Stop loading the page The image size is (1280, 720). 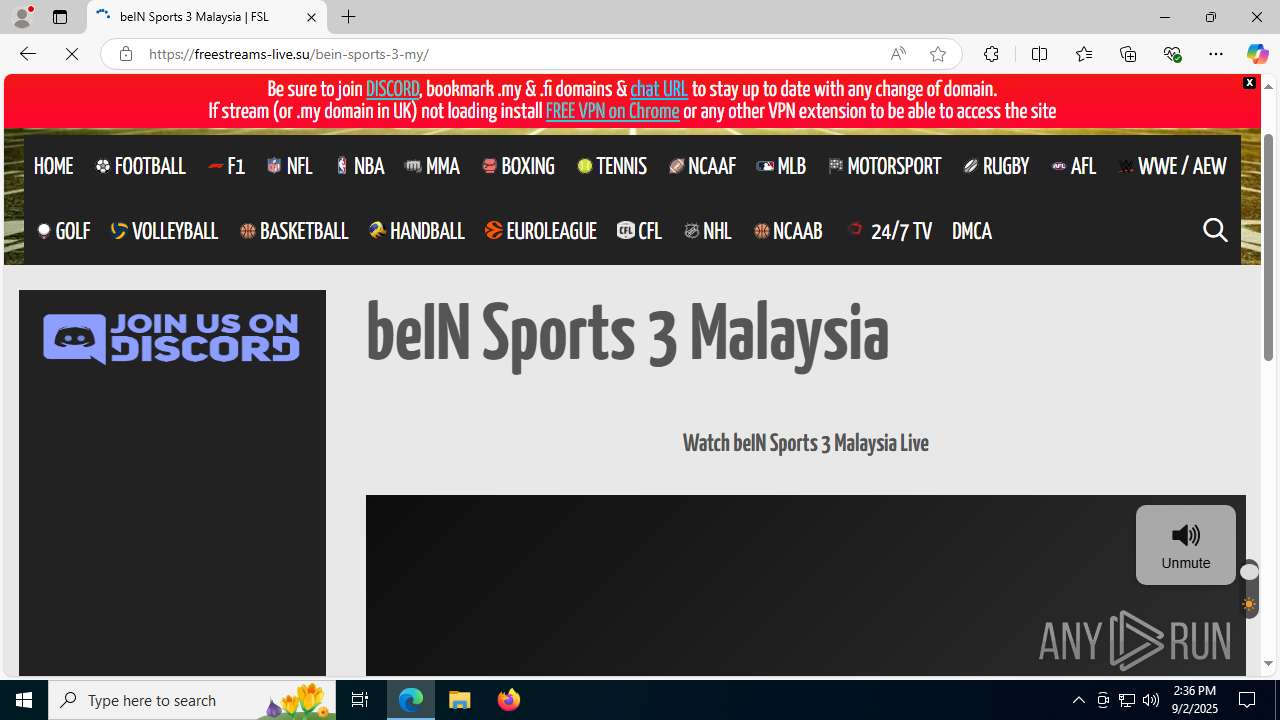click(x=72, y=54)
